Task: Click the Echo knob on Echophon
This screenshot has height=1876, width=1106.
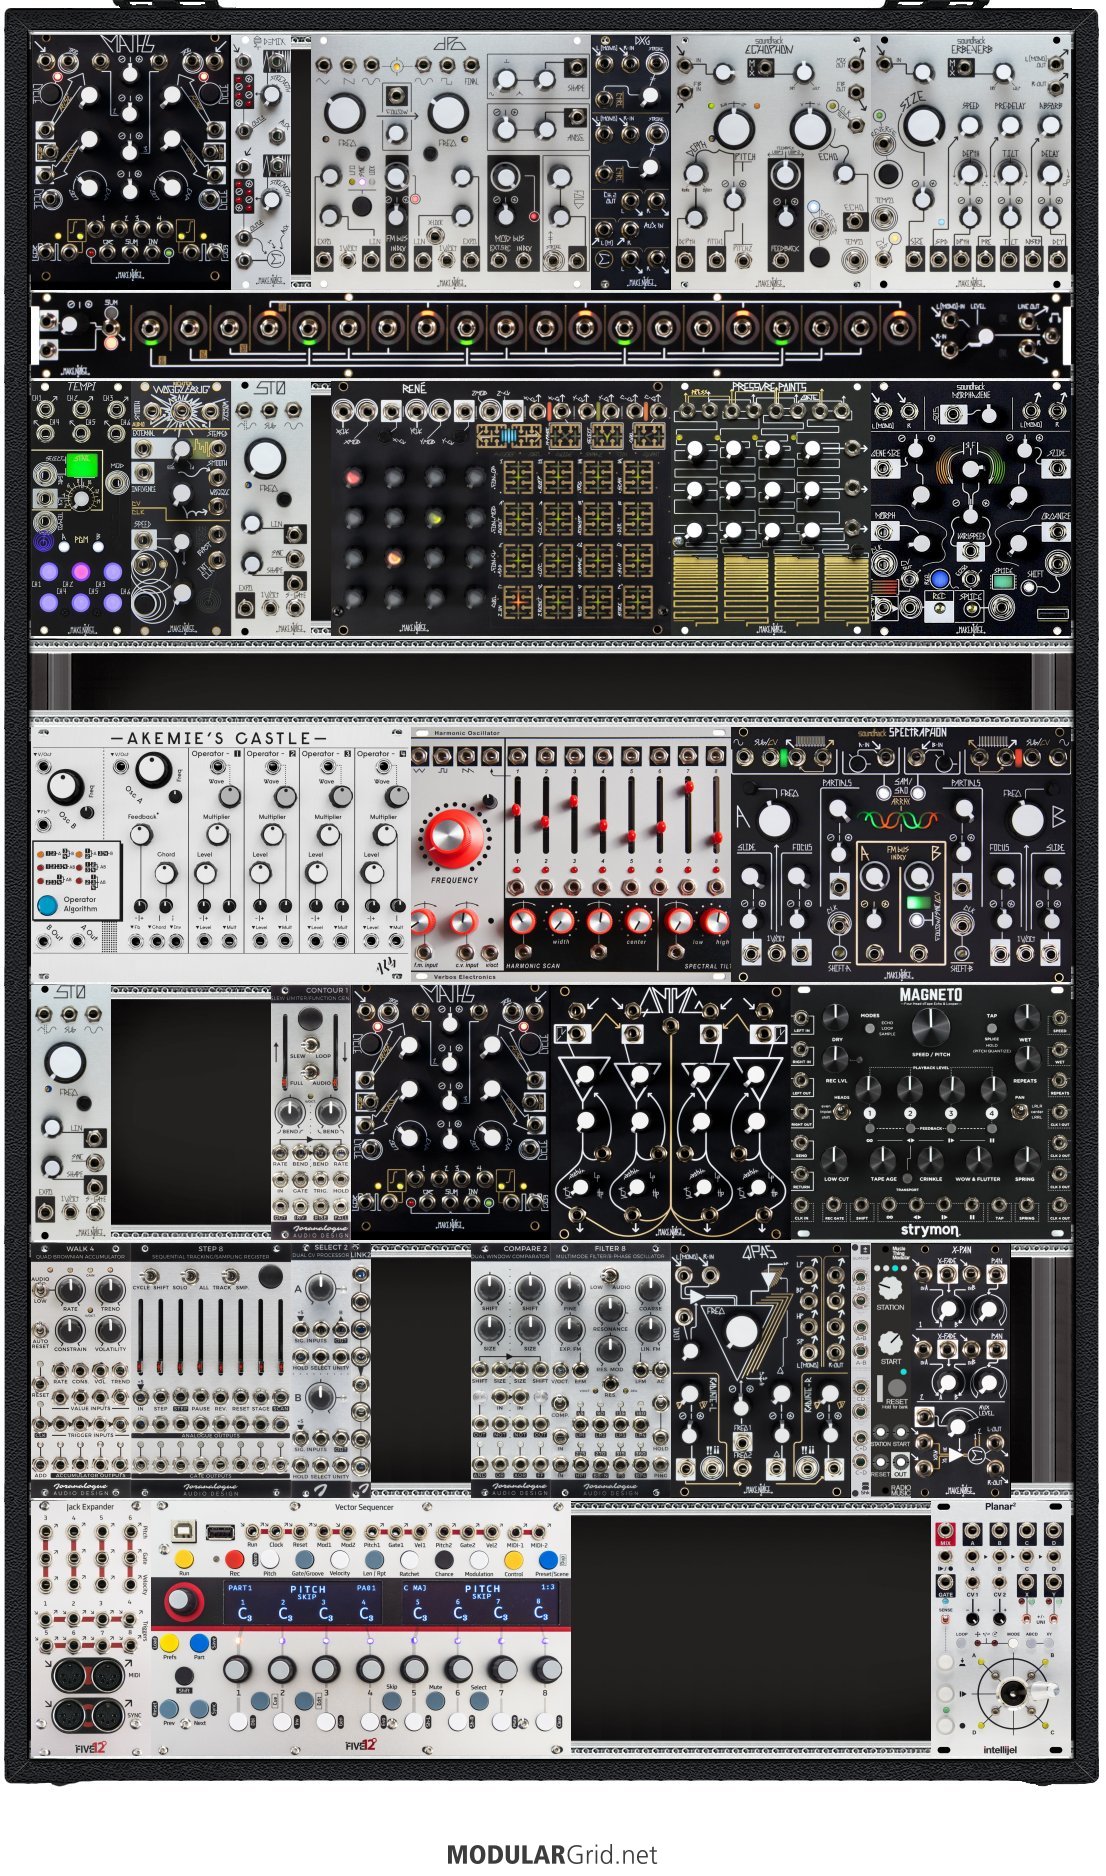Action: tap(810, 128)
